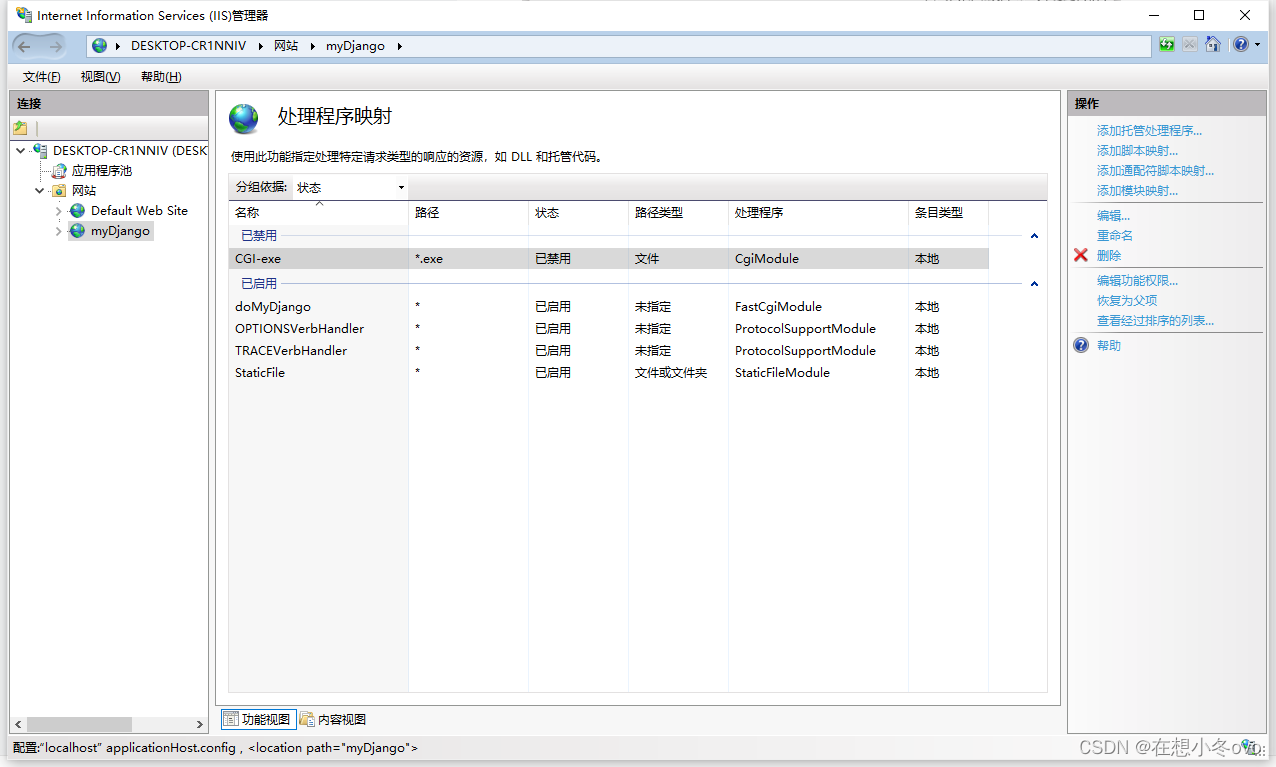Click 帮助 link in the Actions pane

[1109, 346]
